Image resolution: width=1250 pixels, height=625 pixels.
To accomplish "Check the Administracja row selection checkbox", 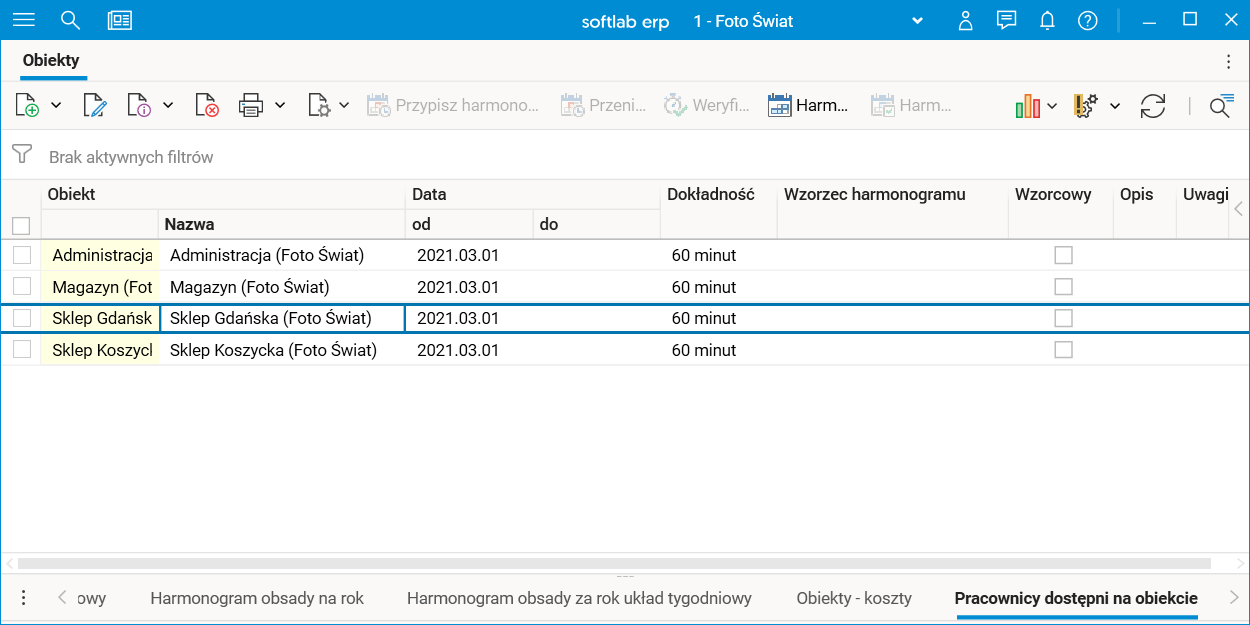I will 22,255.
